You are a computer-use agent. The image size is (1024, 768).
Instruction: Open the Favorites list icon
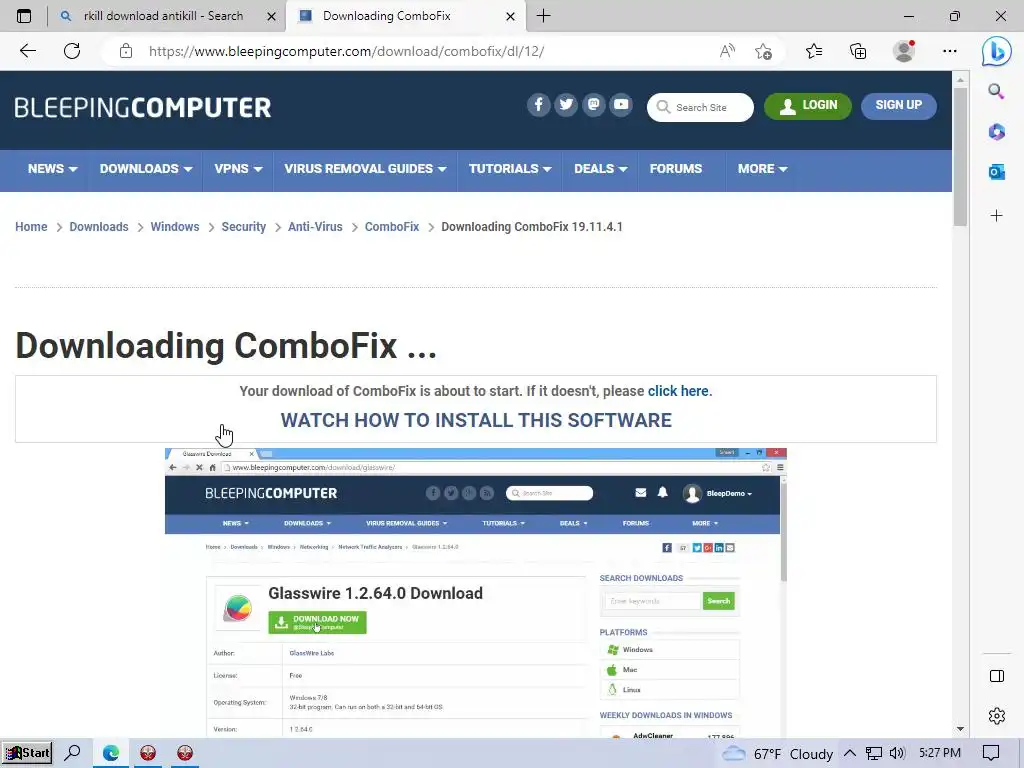[814, 51]
